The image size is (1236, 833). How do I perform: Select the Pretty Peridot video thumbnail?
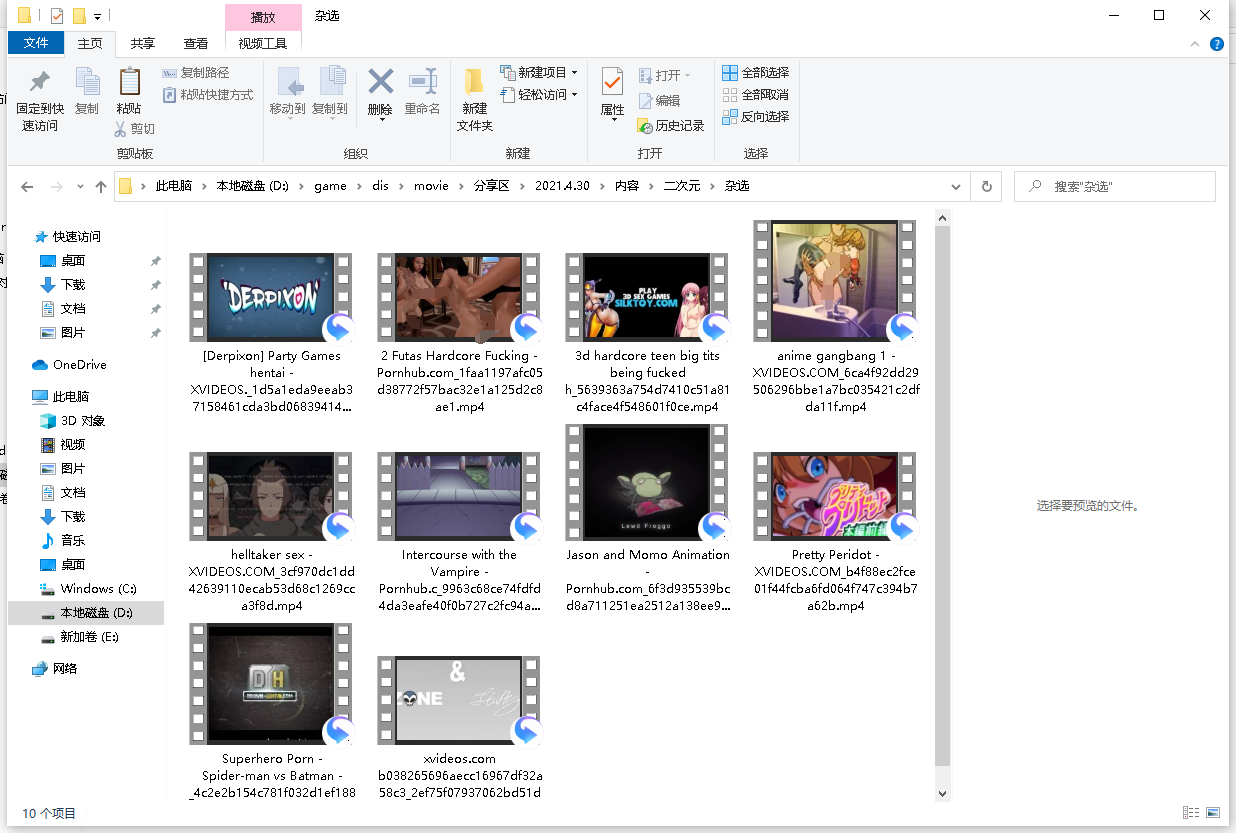coord(834,496)
